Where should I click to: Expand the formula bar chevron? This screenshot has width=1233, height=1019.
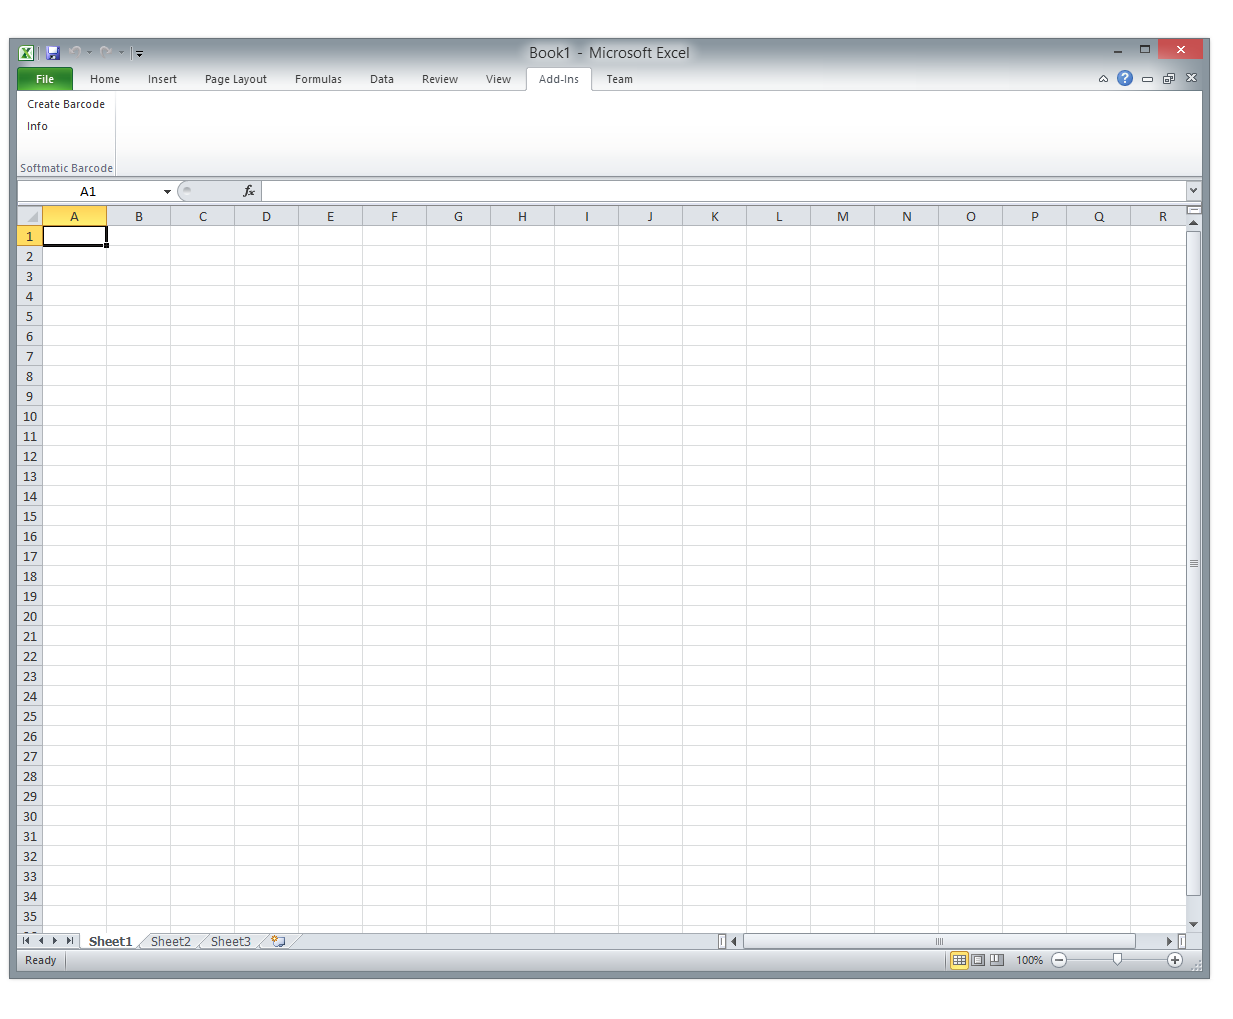(1193, 190)
